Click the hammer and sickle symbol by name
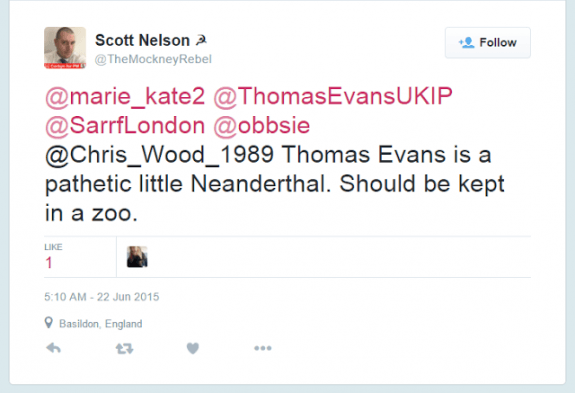 pyautogui.click(x=201, y=40)
